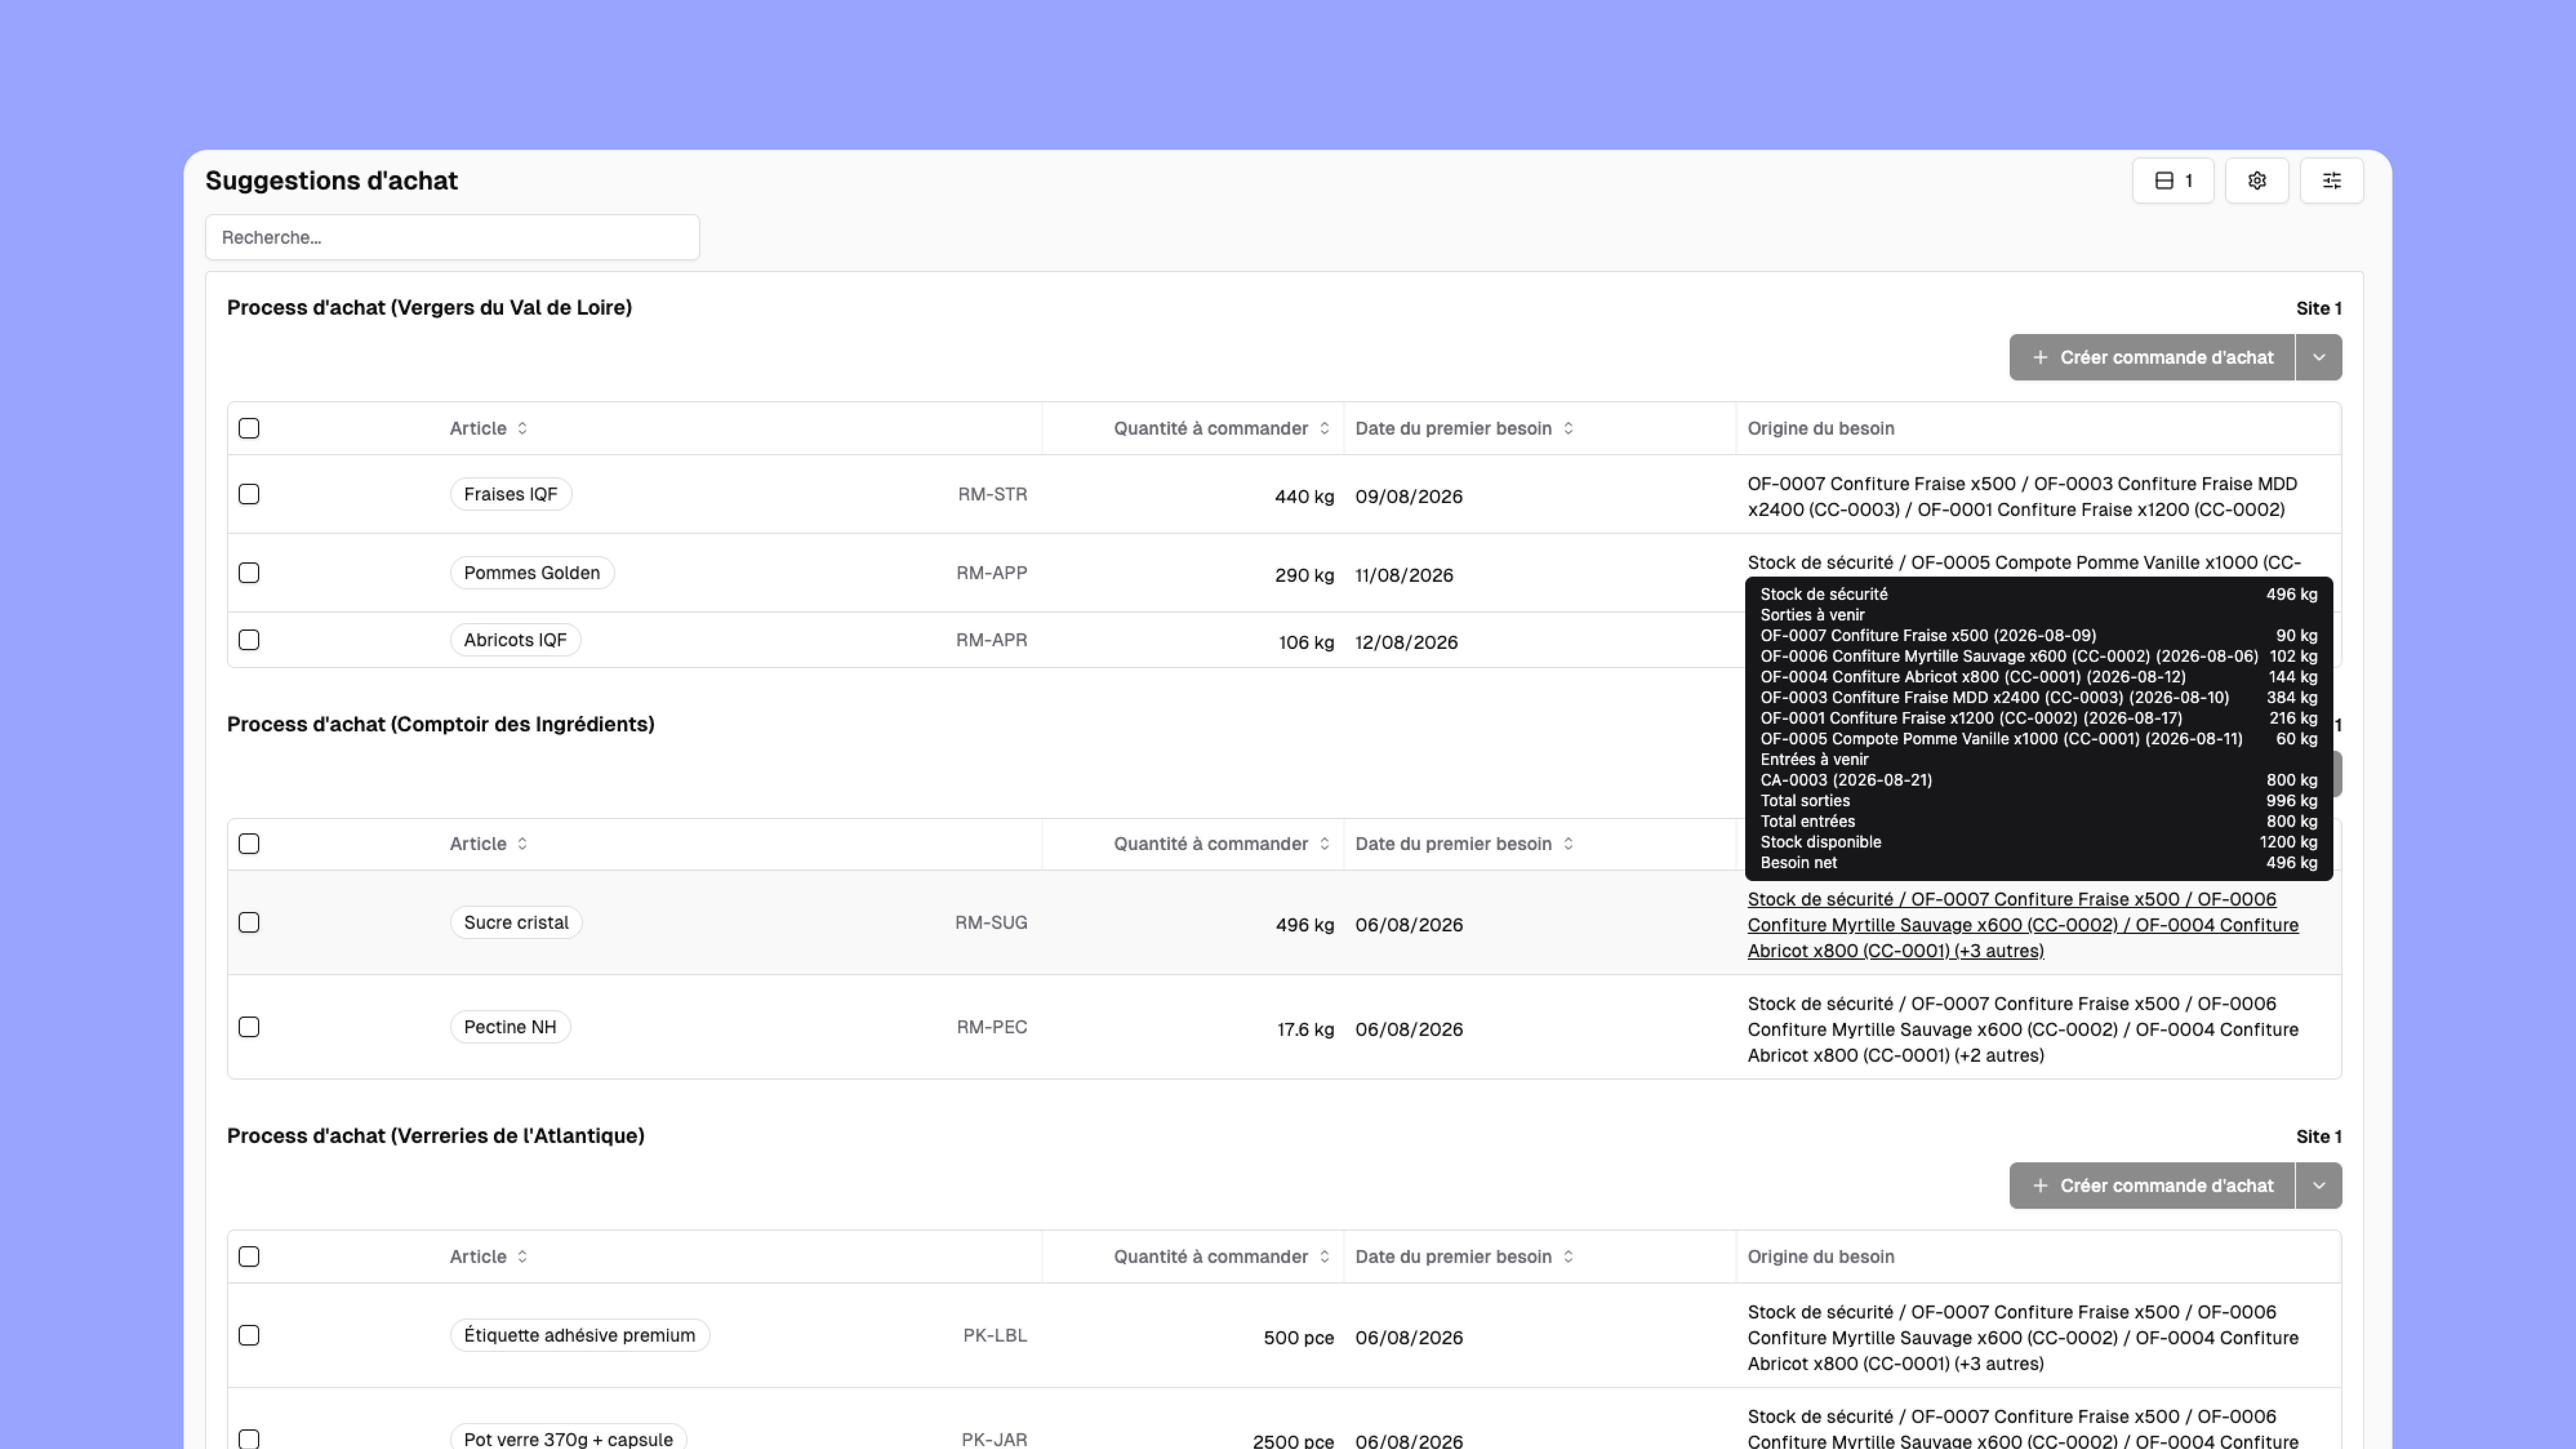This screenshot has width=2576, height=1449.
Task: Click the 106 kg quantity value
Action: coord(1306,643)
